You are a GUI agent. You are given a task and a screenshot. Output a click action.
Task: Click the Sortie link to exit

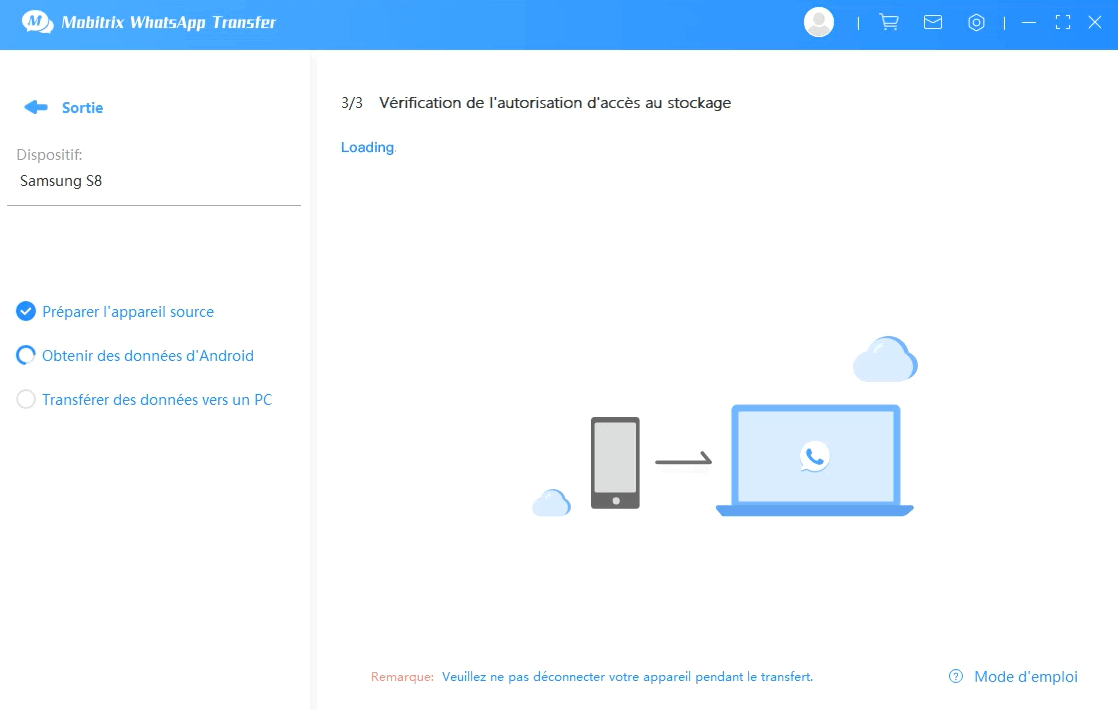click(83, 107)
